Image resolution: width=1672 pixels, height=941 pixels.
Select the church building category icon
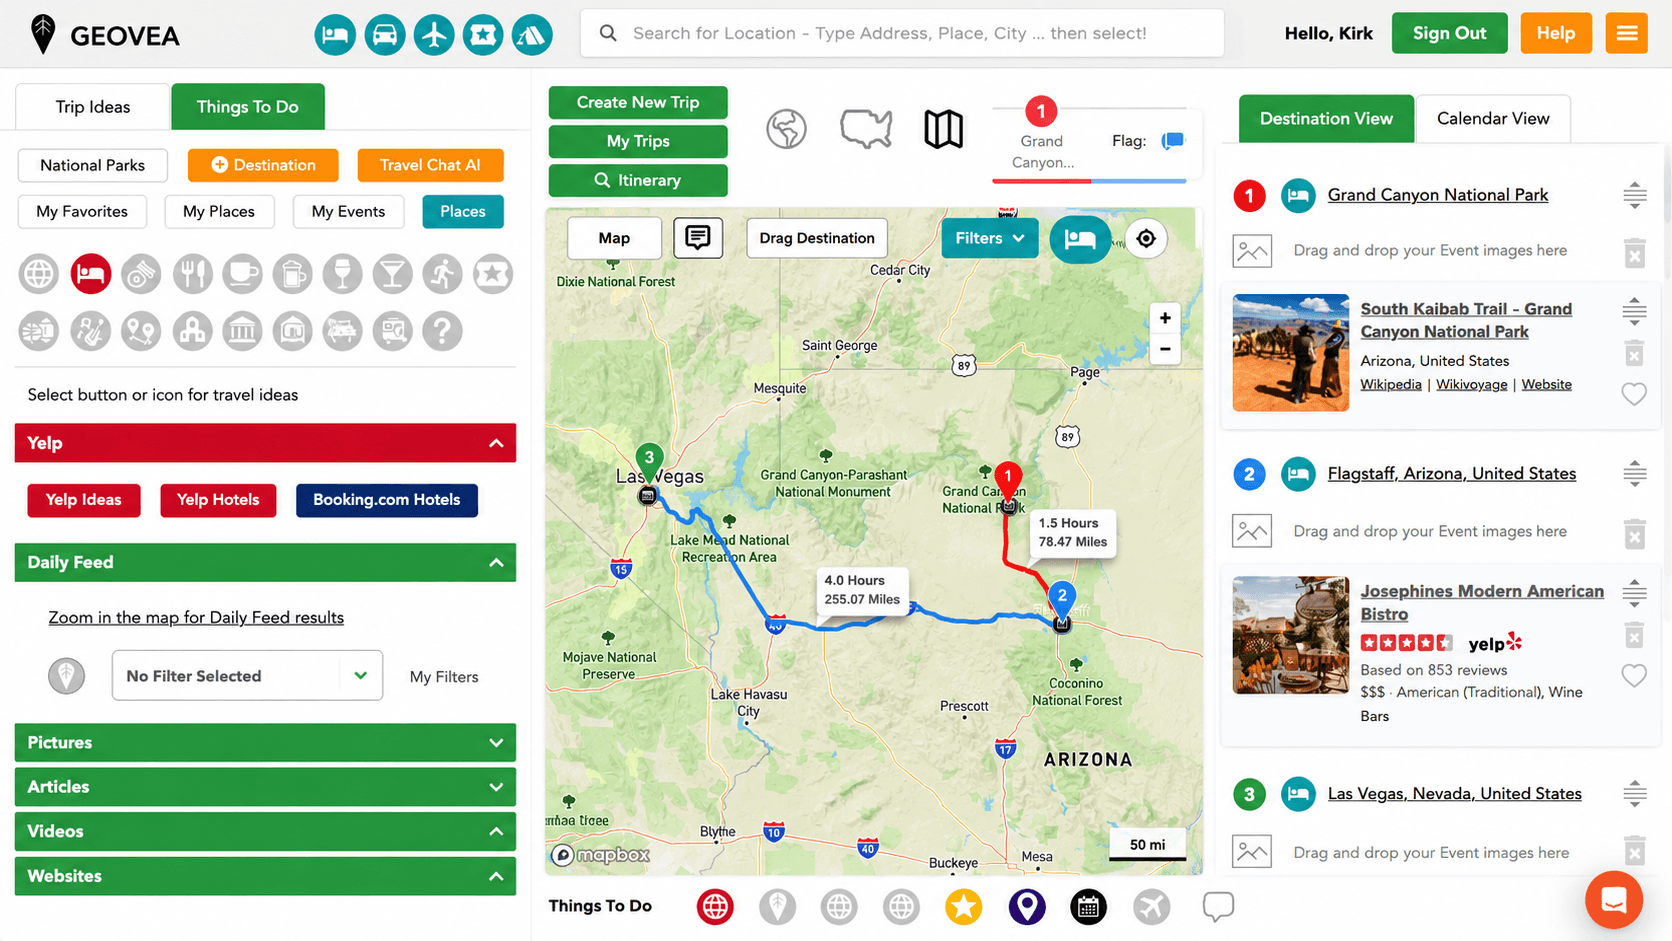192,330
